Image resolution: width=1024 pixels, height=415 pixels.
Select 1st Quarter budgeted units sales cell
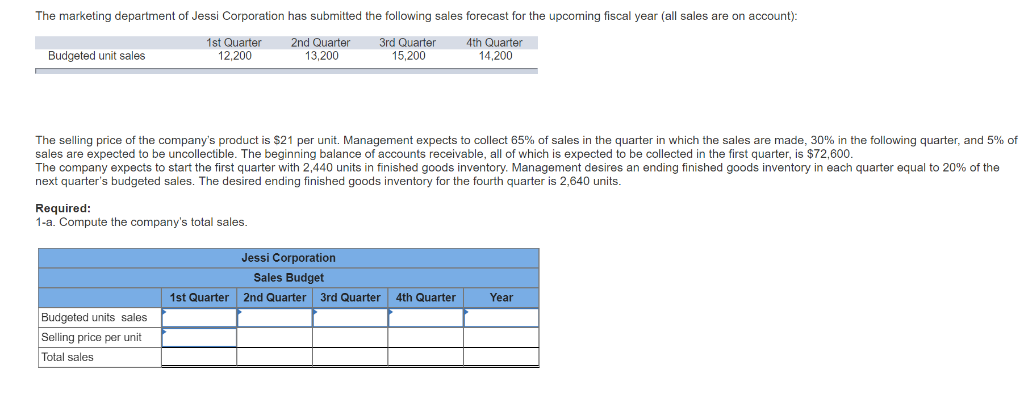click(199, 318)
